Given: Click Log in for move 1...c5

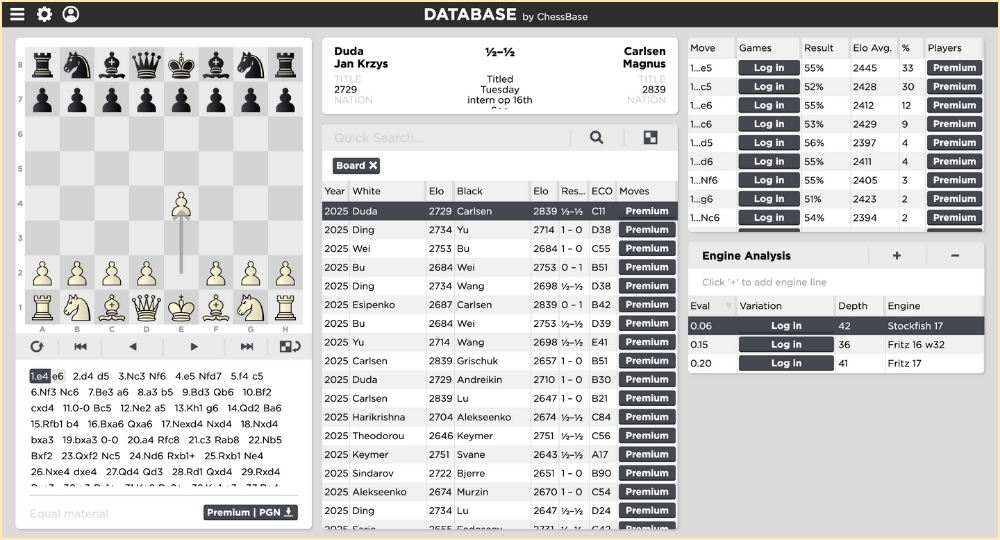Looking at the screenshot, I should point(768,87).
